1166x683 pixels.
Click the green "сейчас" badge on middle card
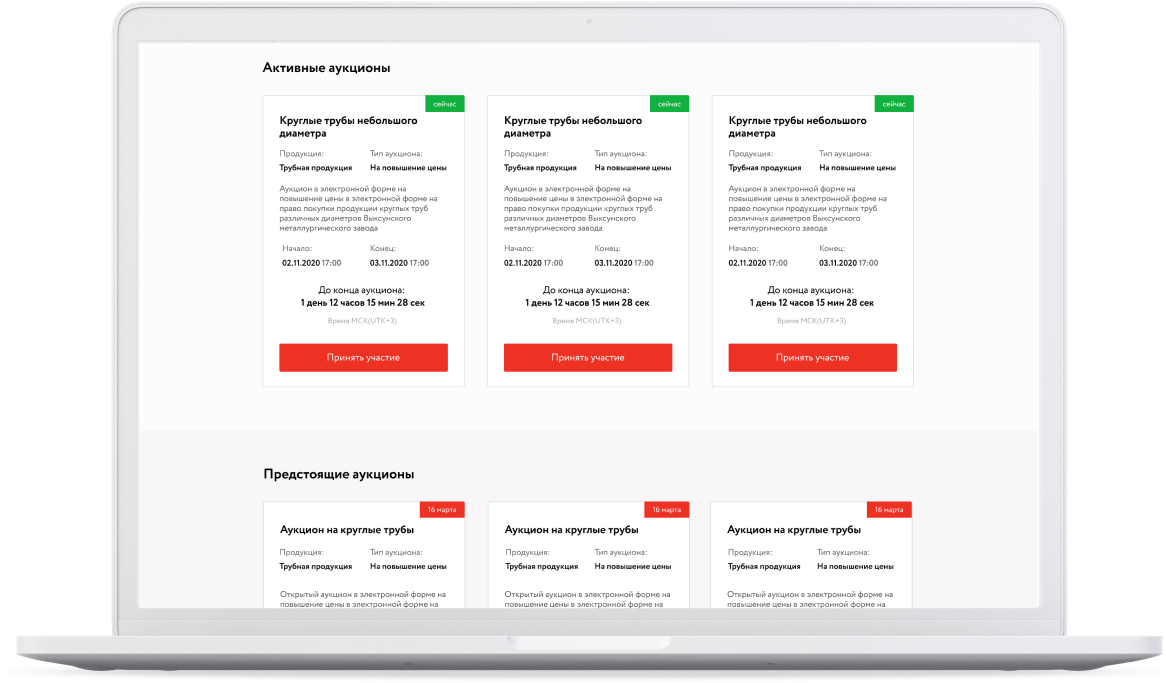[669, 104]
